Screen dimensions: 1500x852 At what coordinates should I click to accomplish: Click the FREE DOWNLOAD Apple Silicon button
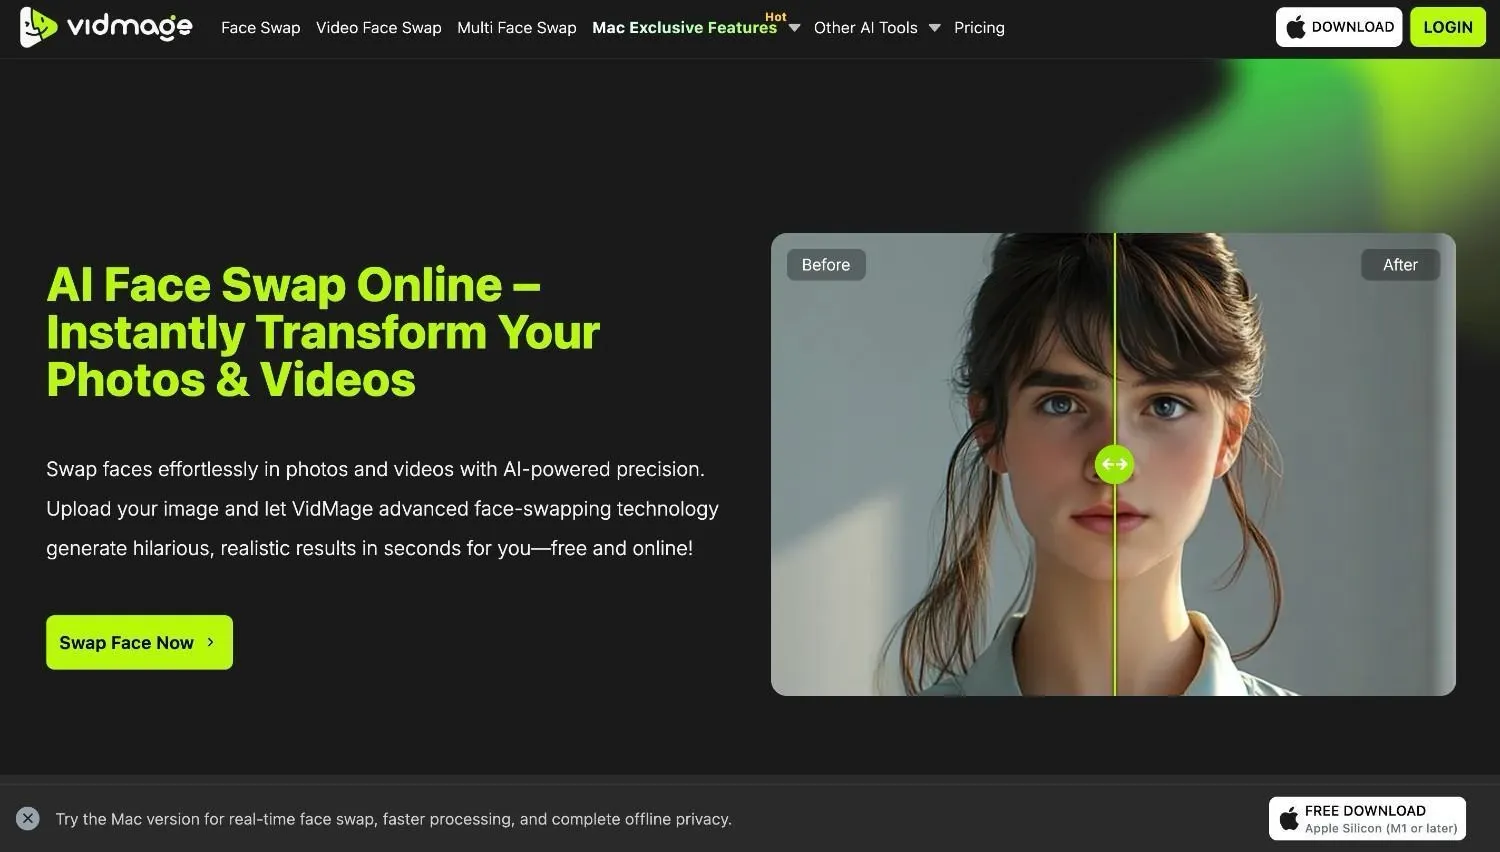point(1367,818)
